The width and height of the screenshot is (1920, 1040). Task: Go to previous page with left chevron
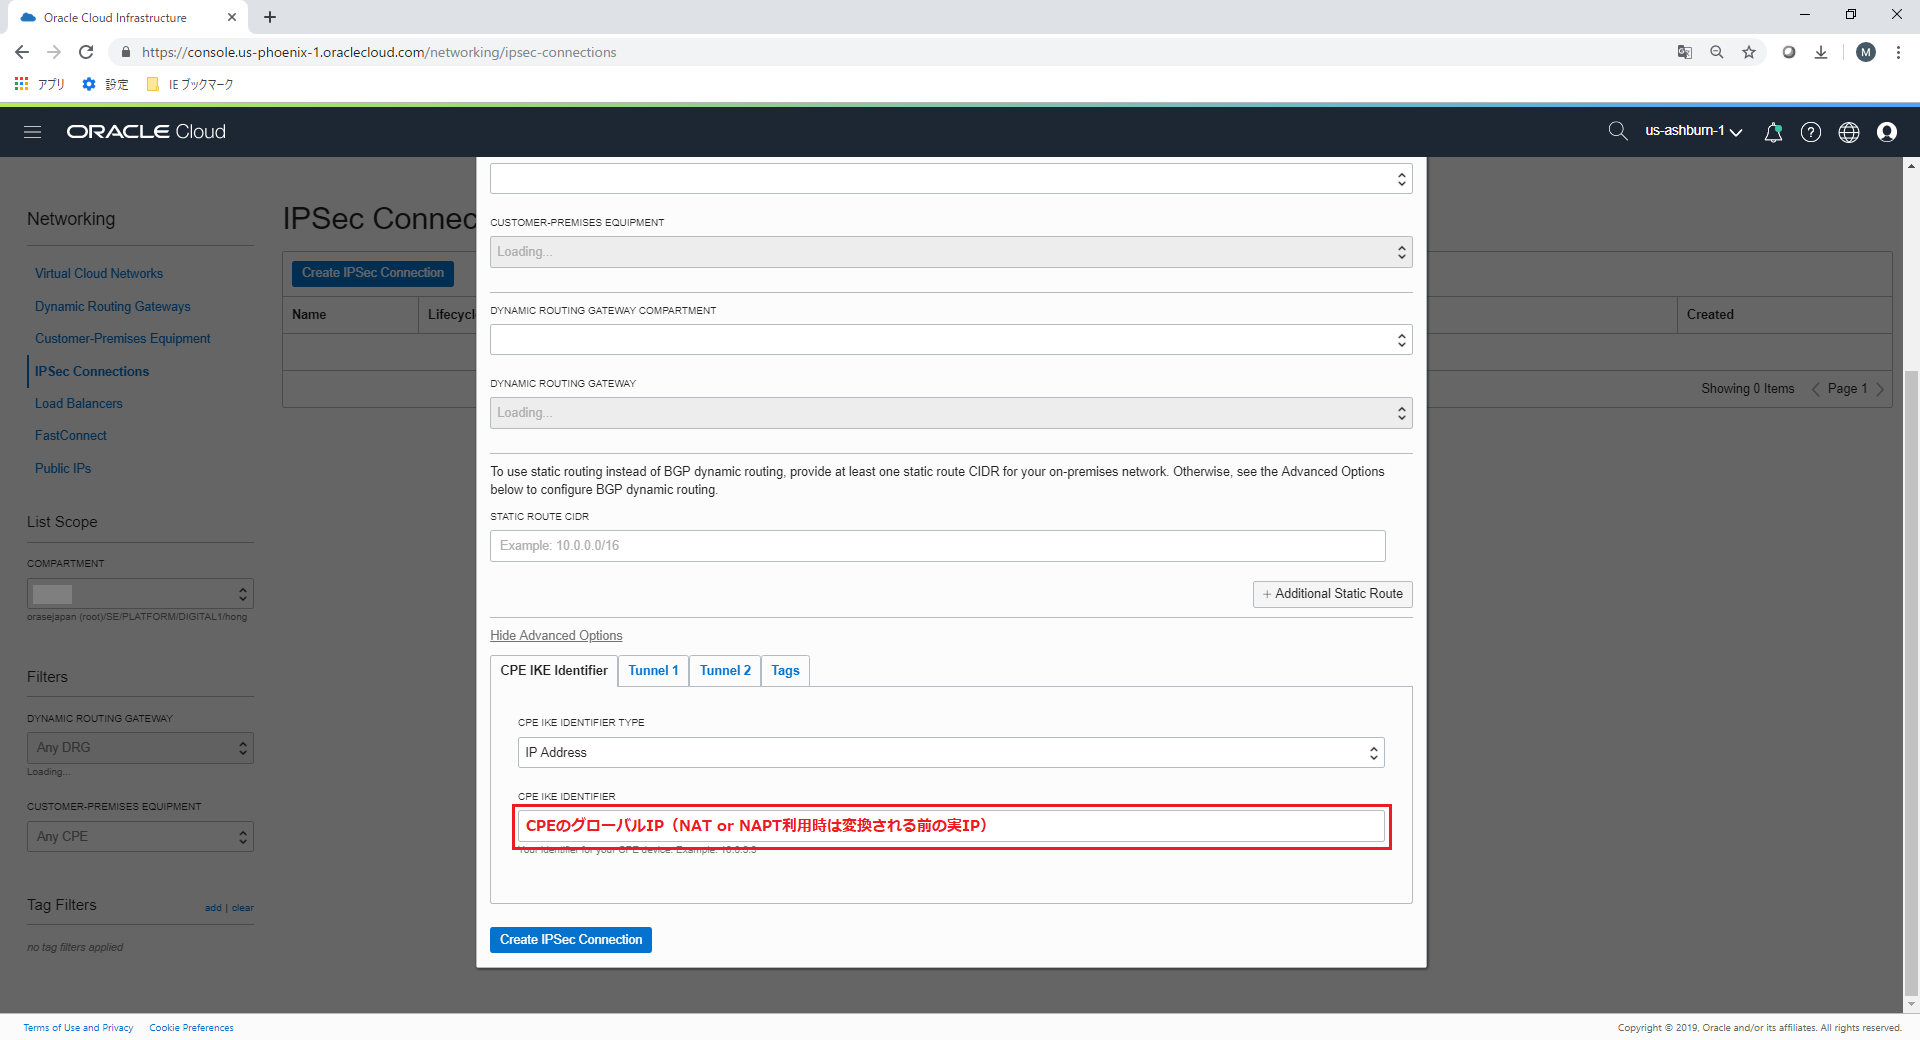(1815, 389)
